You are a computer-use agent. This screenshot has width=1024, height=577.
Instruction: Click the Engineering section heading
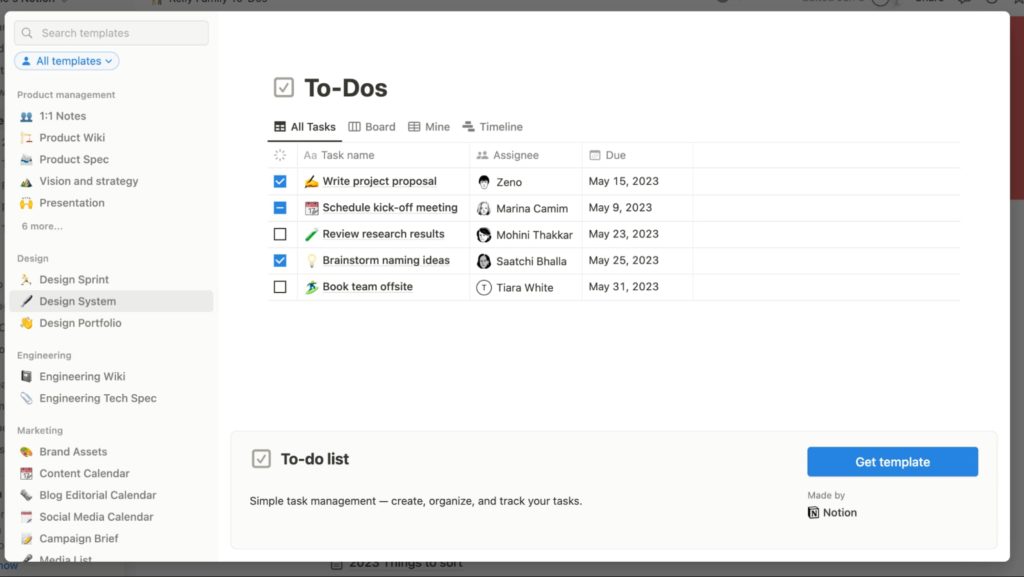click(x=44, y=356)
